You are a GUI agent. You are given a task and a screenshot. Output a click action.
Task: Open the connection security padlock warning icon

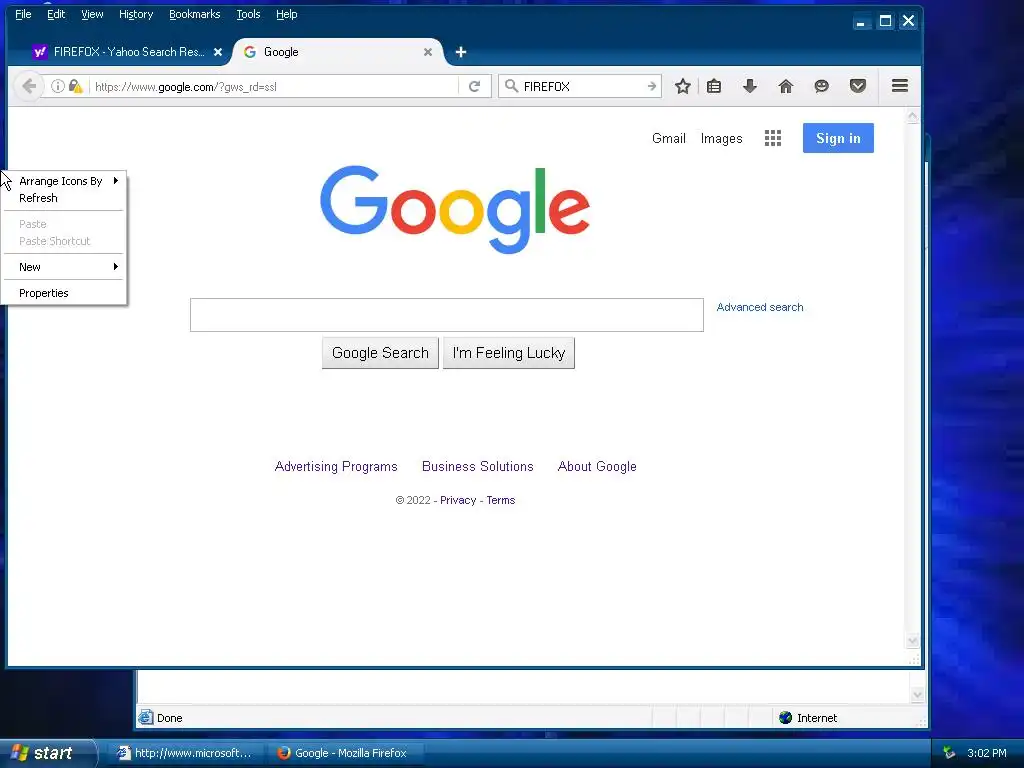[76, 86]
